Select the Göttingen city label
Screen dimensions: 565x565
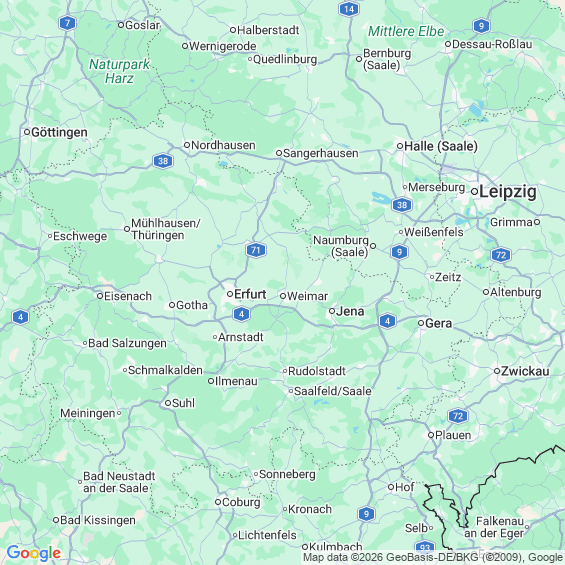pos(59,132)
